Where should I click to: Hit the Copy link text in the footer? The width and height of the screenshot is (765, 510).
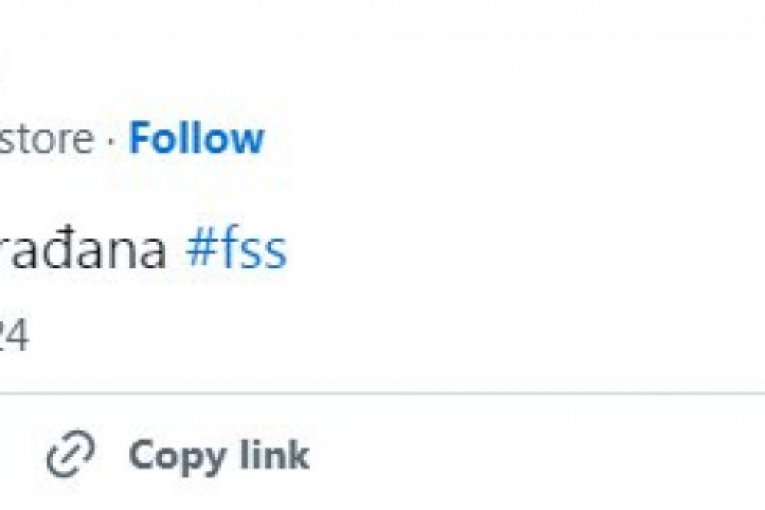point(219,456)
